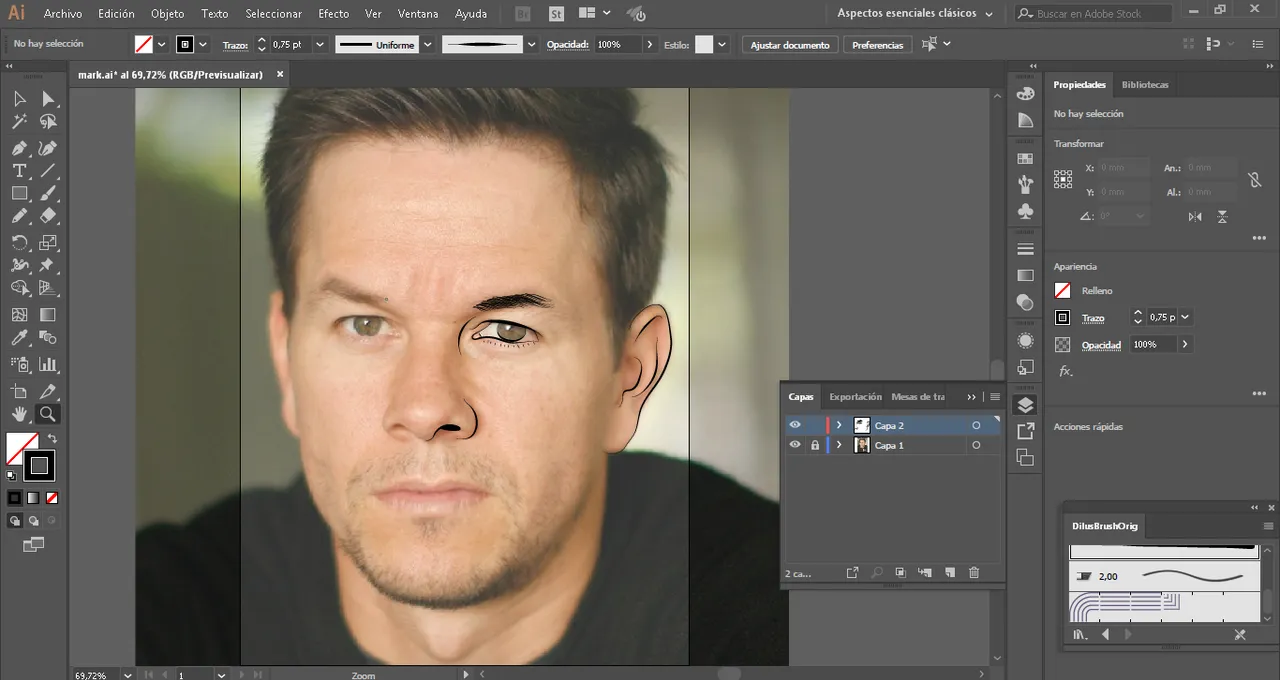
Task: Delete the selected layer with trash icon
Action: point(974,573)
